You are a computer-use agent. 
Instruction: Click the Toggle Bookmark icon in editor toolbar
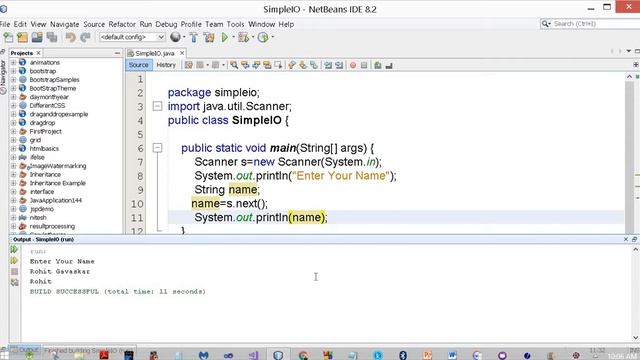click(x=313, y=65)
